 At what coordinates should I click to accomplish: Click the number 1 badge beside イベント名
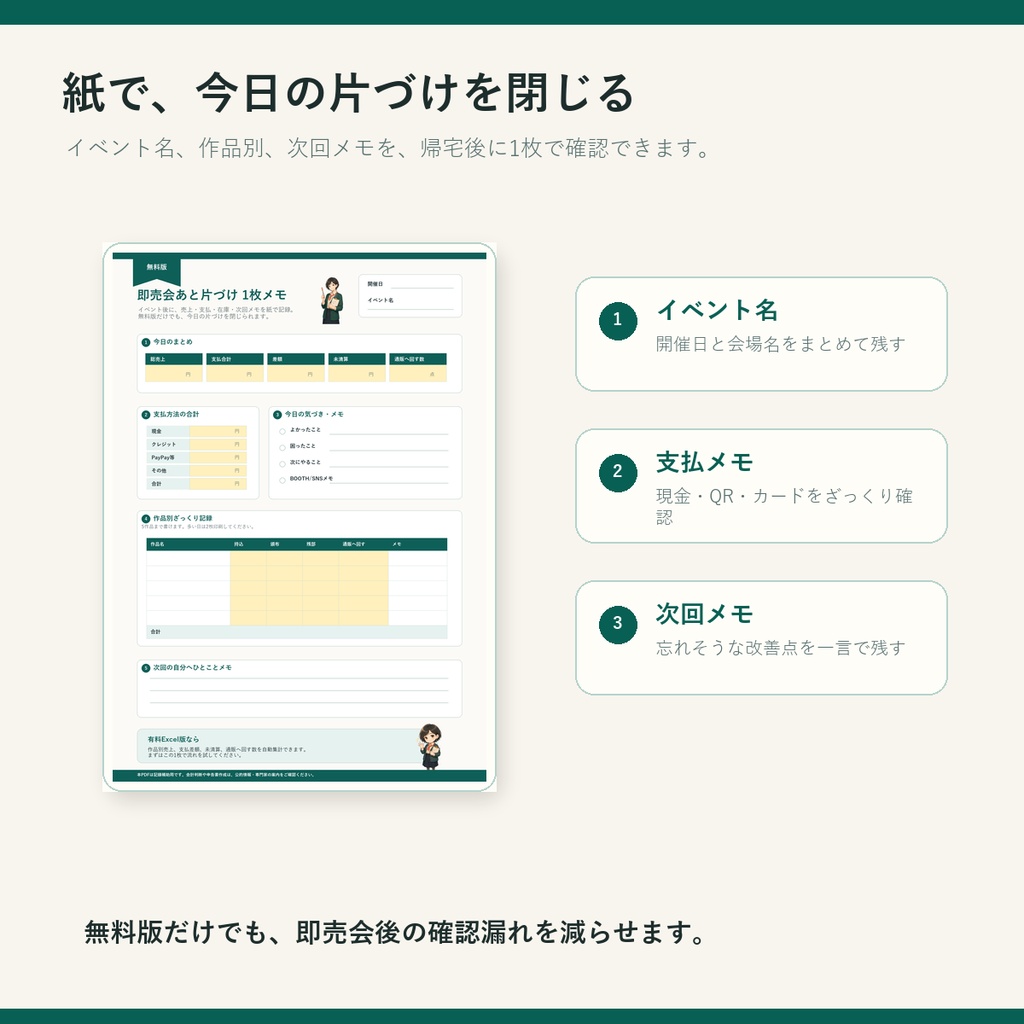point(618,321)
